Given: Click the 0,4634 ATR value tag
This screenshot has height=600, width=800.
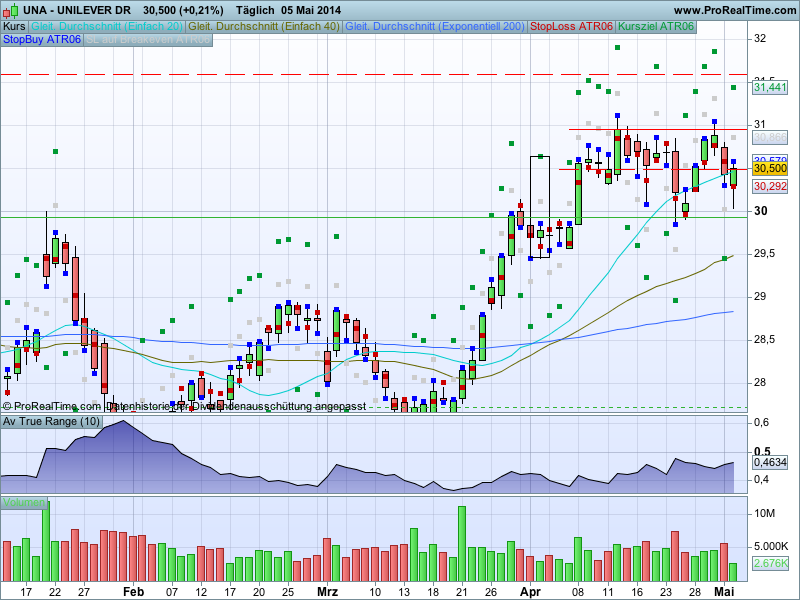Looking at the screenshot, I should pyautogui.click(x=770, y=462).
